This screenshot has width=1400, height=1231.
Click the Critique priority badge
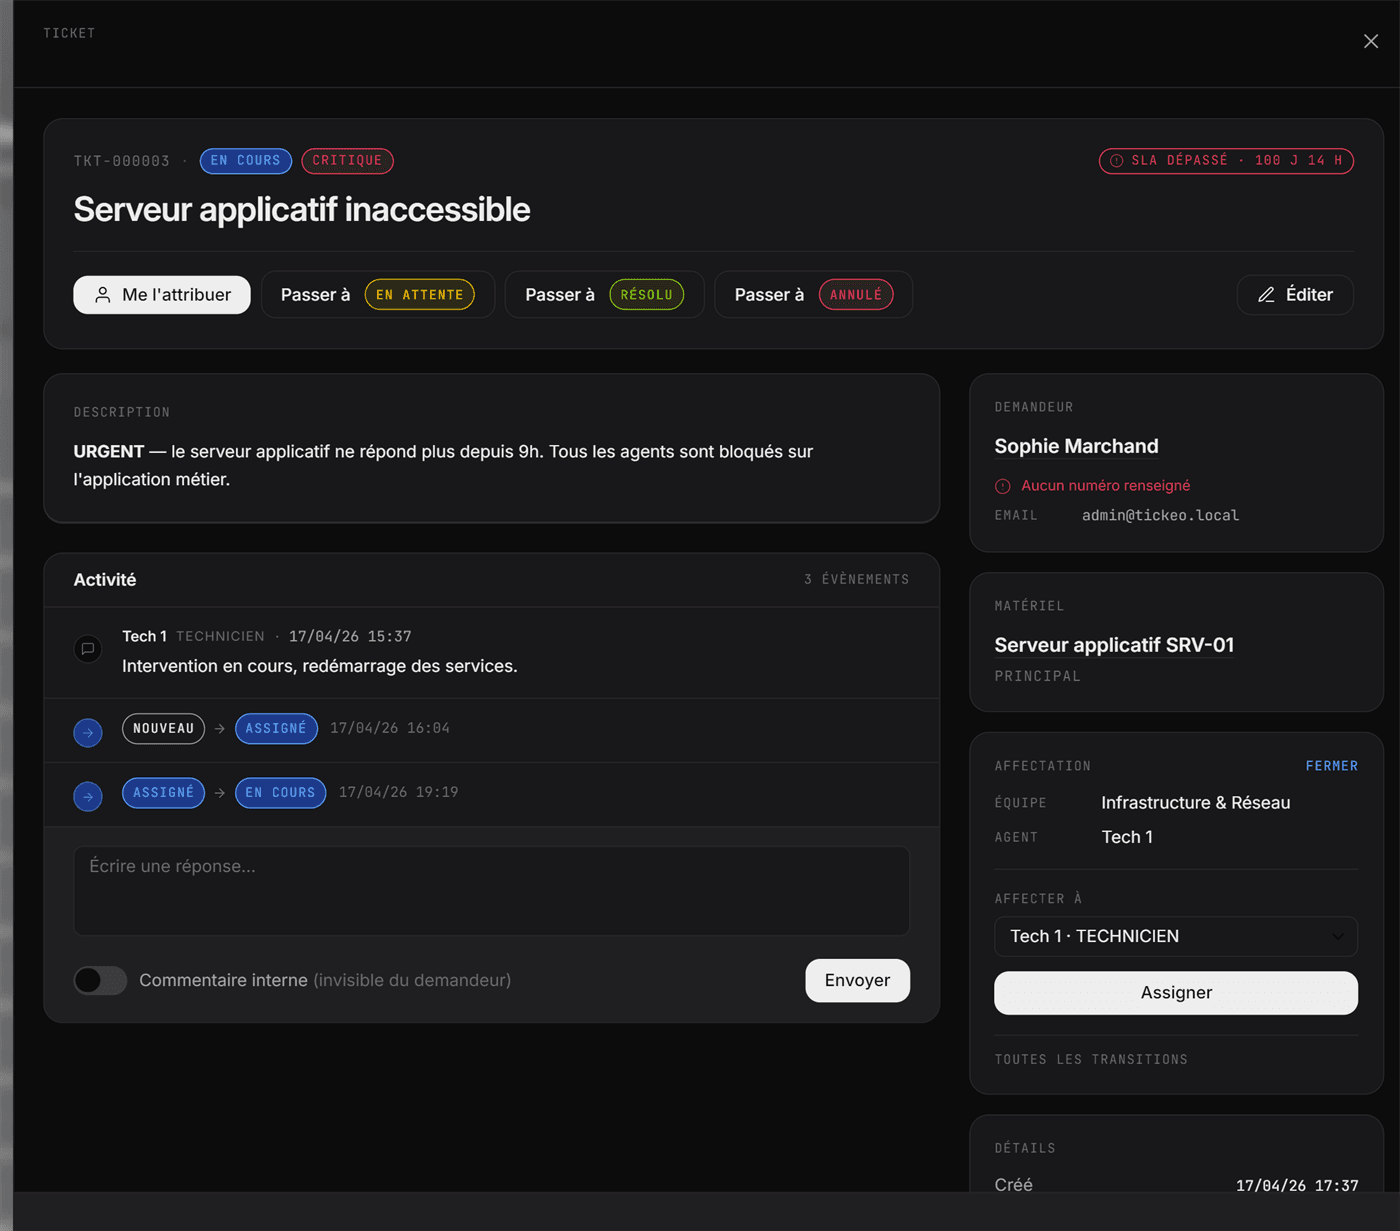tap(347, 161)
